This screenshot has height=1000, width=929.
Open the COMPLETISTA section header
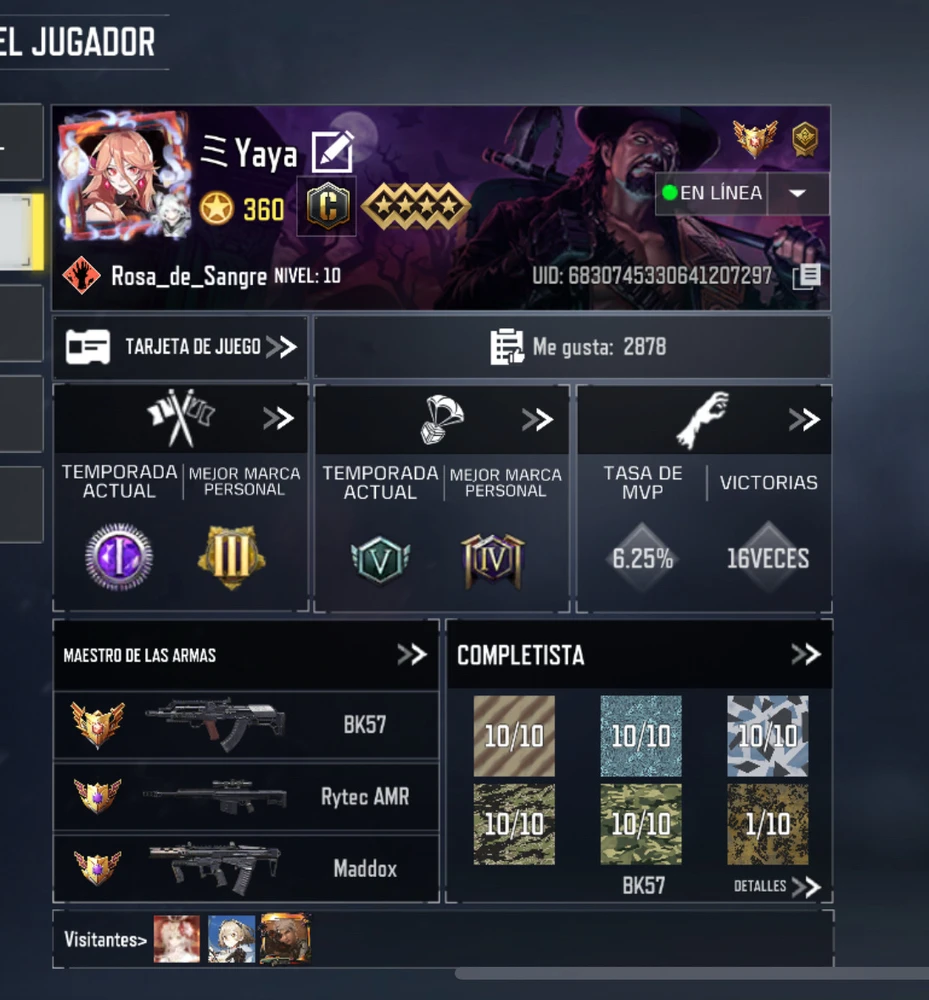[x=640, y=655]
